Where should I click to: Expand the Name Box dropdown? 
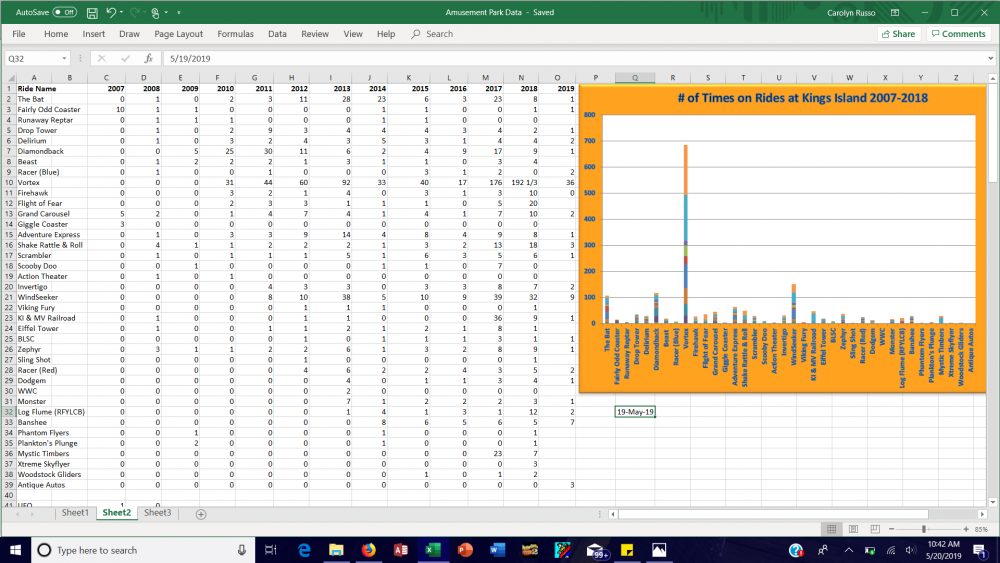tap(65, 59)
